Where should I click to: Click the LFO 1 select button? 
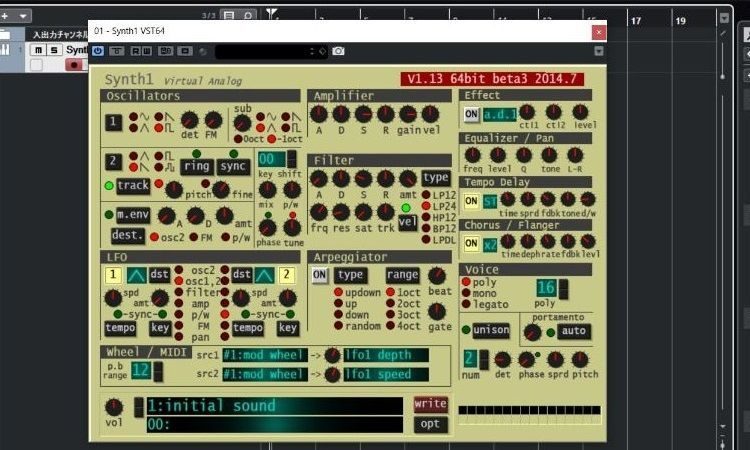[x=113, y=275]
